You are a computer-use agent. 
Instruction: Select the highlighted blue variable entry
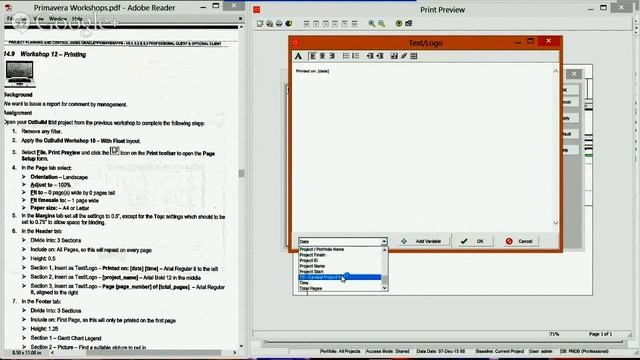(340, 277)
